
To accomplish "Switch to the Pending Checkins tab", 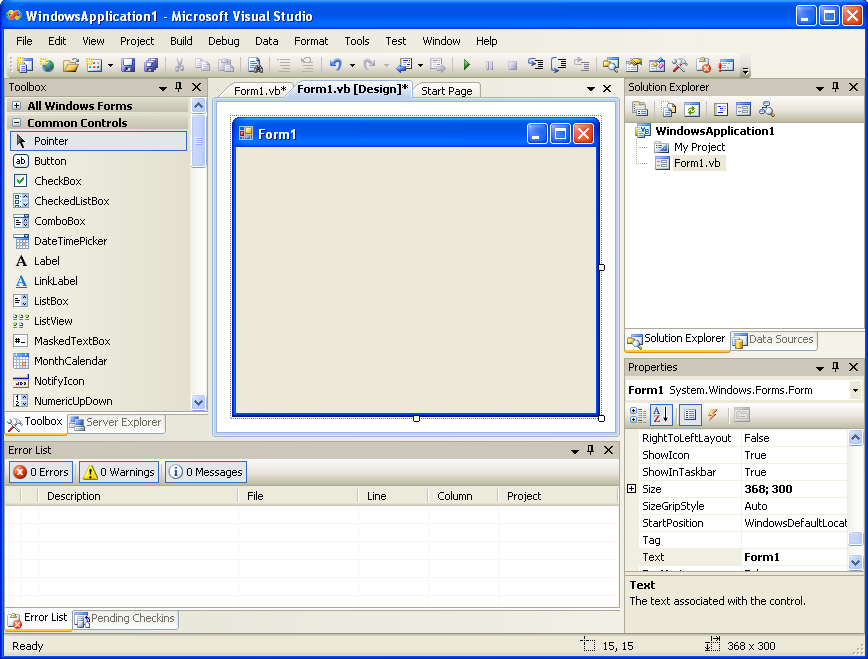I will click(x=124, y=619).
